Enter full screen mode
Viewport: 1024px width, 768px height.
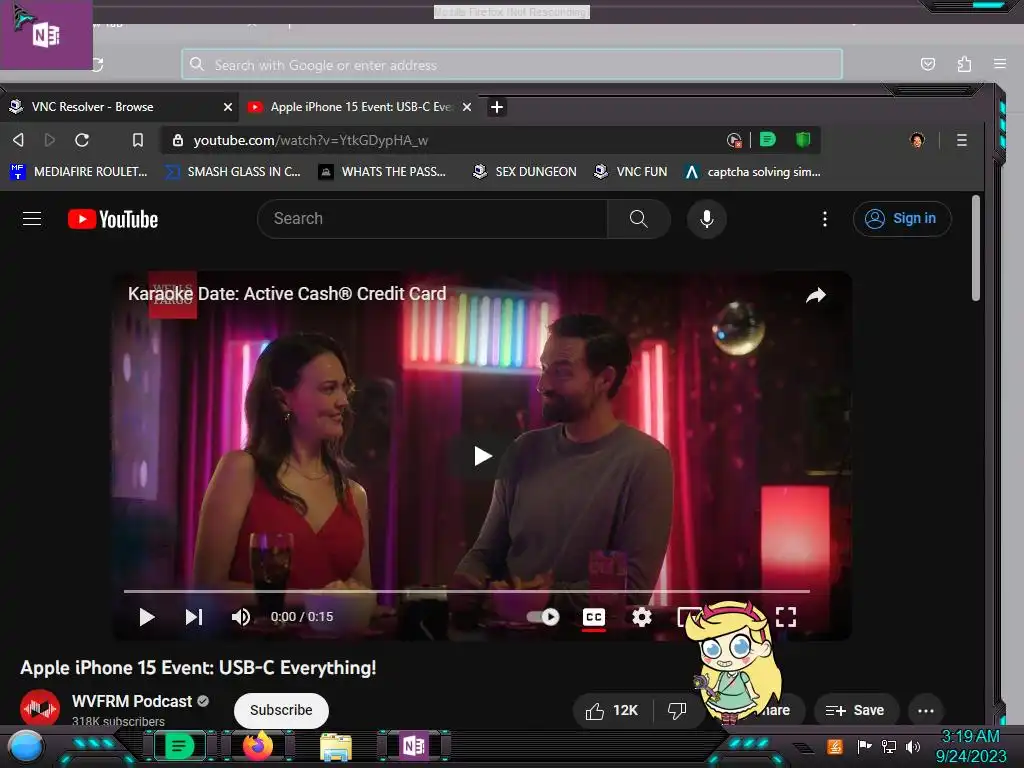pos(786,616)
